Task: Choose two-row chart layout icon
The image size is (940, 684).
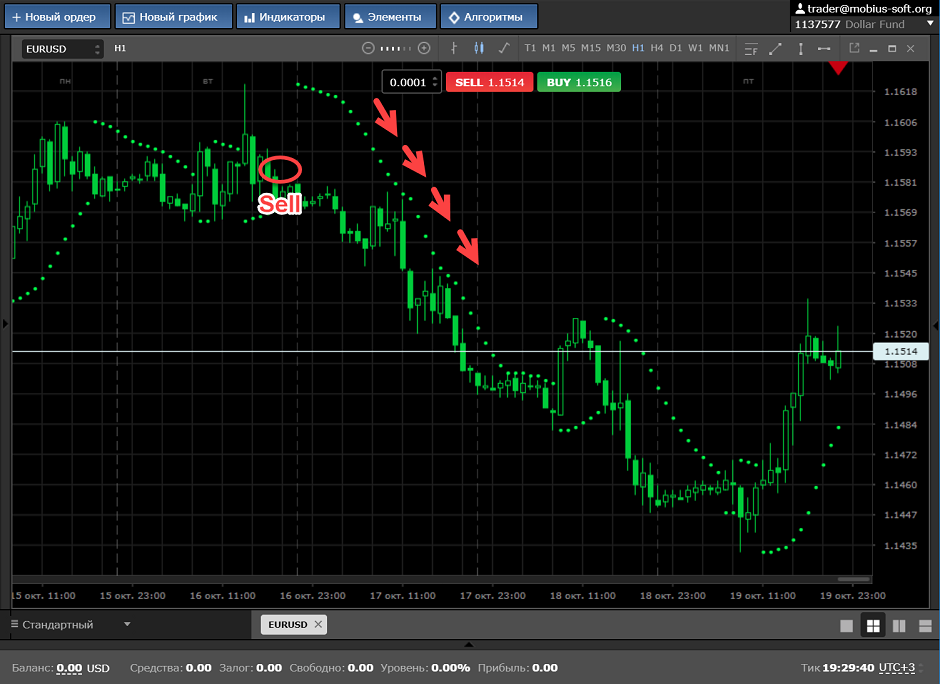Action: (925, 626)
